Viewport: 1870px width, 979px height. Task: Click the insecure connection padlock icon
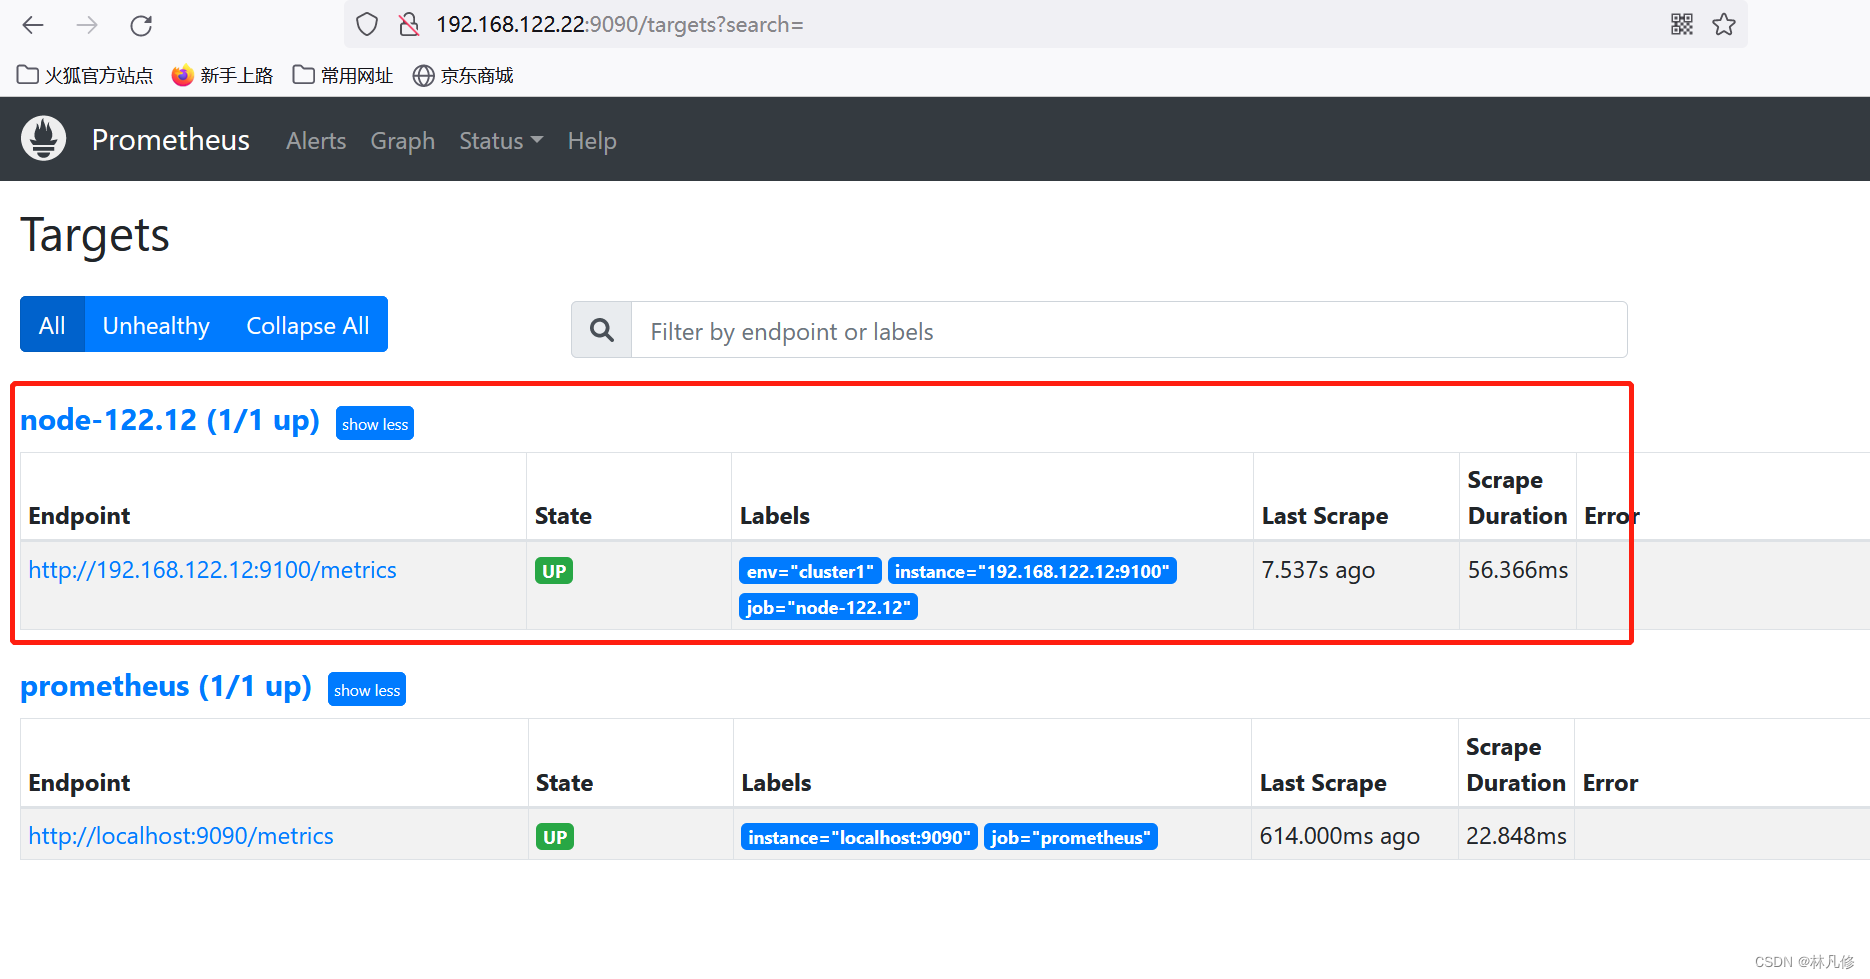click(408, 24)
